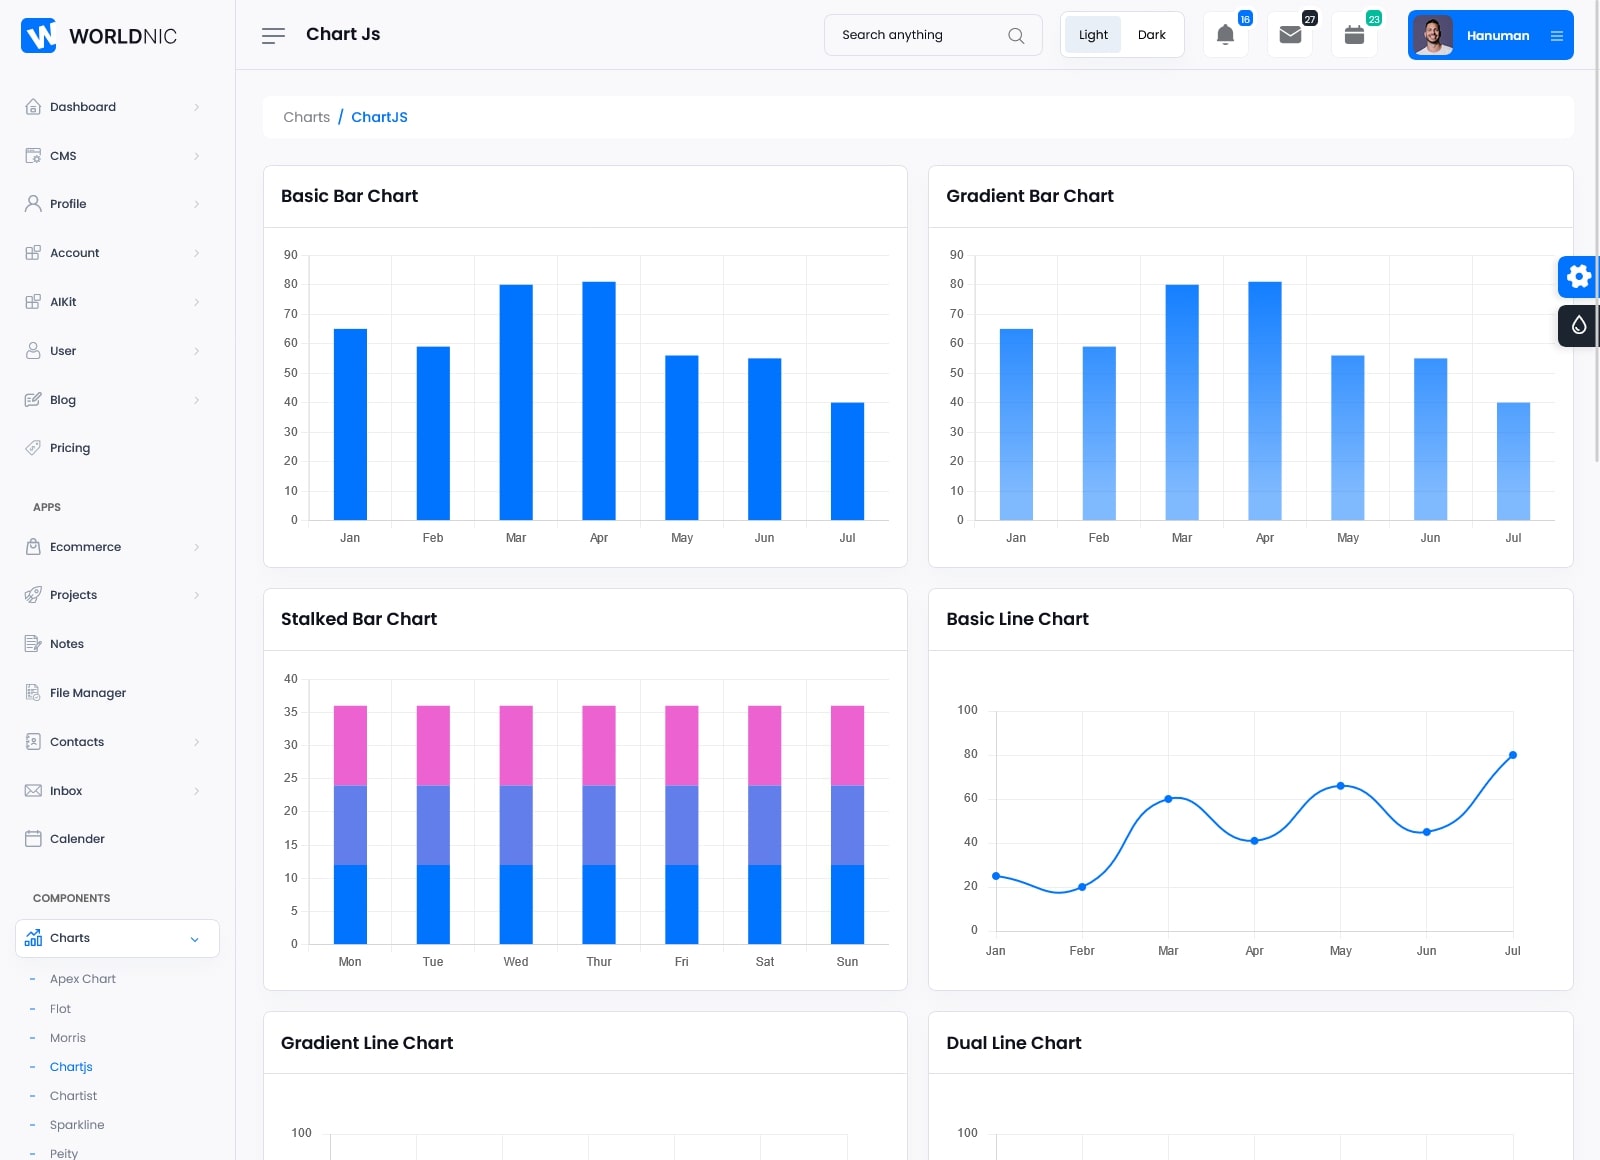This screenshot has width=1600, height=1160.
Task: Click the user avatar photo
Action: tap(1433, 36)
